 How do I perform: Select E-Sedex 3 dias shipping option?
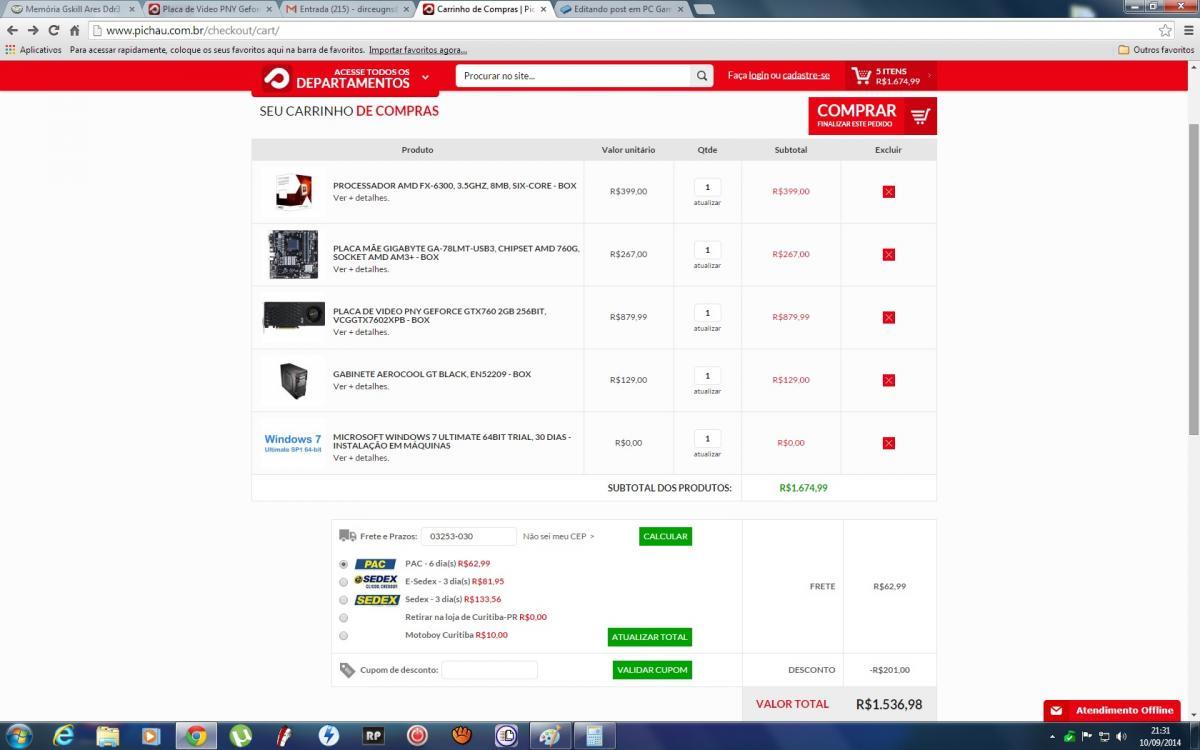pos(343,582)
